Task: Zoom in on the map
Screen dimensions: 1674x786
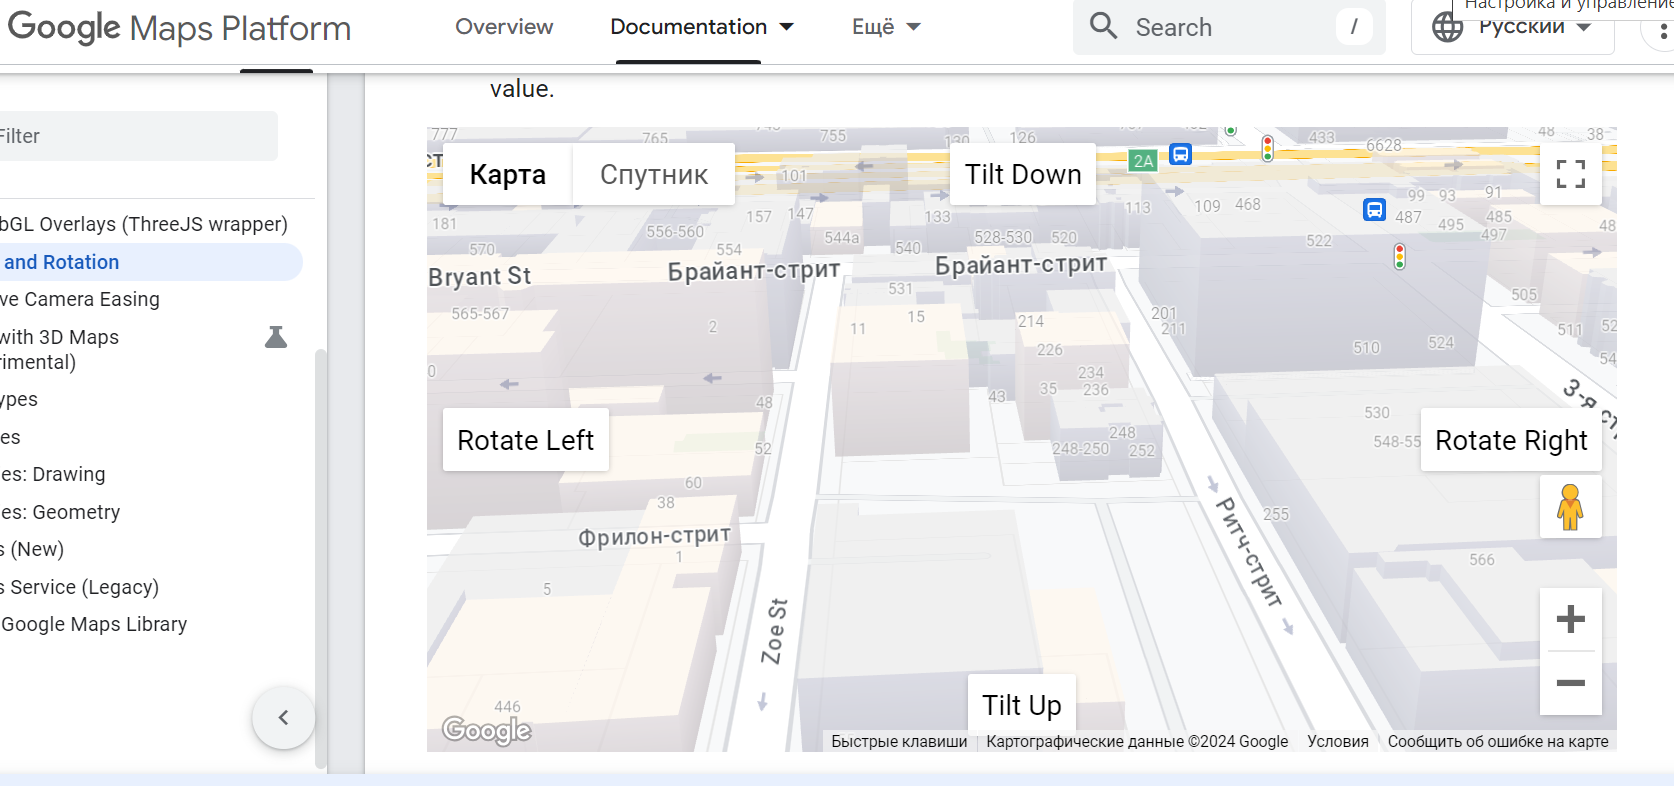Action: (x=1571, y=619)
